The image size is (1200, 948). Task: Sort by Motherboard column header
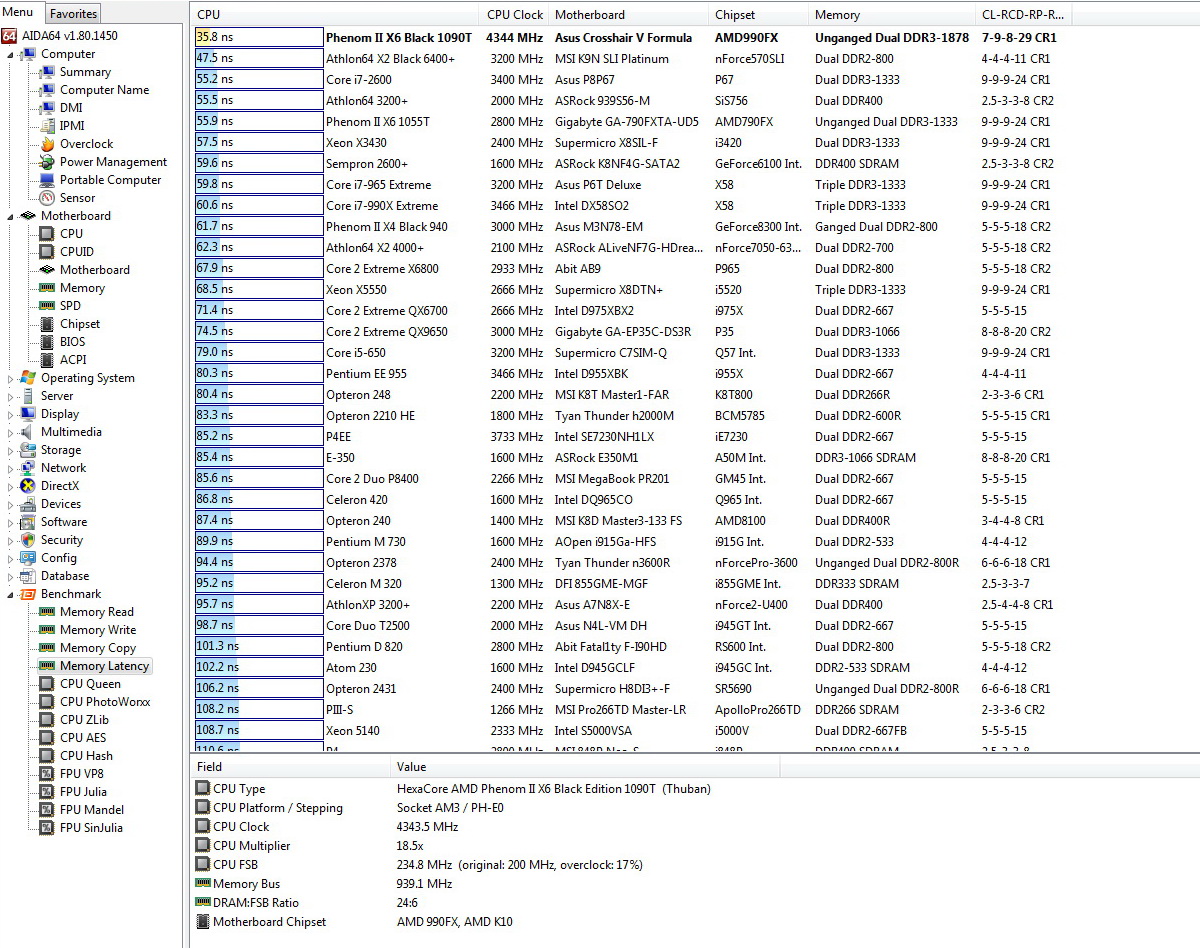coord(629,15)
